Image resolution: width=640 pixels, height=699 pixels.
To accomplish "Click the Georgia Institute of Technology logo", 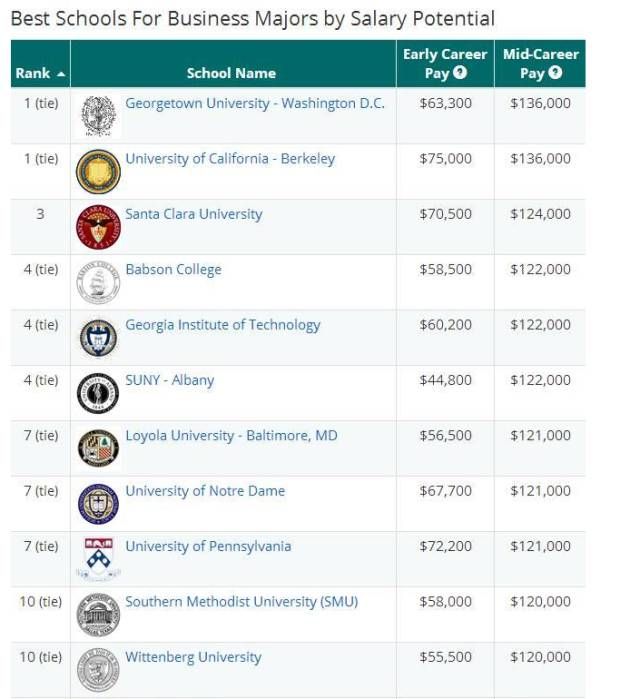I will point(98,338).
